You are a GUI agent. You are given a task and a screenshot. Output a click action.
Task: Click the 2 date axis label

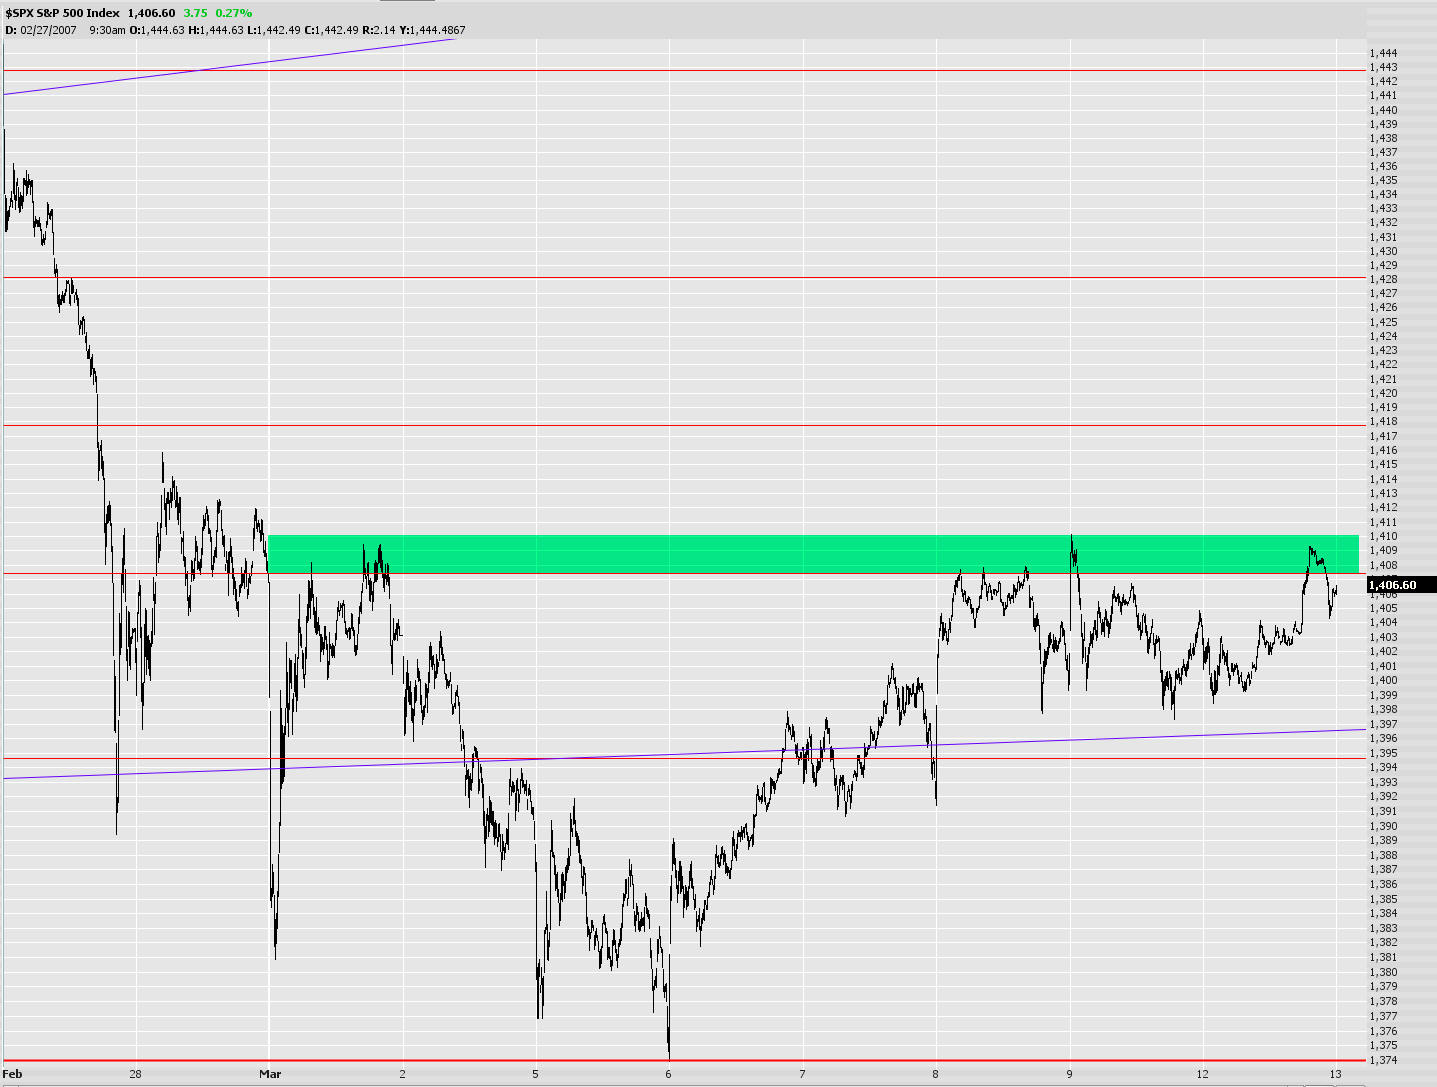[x=403, y=1075]
